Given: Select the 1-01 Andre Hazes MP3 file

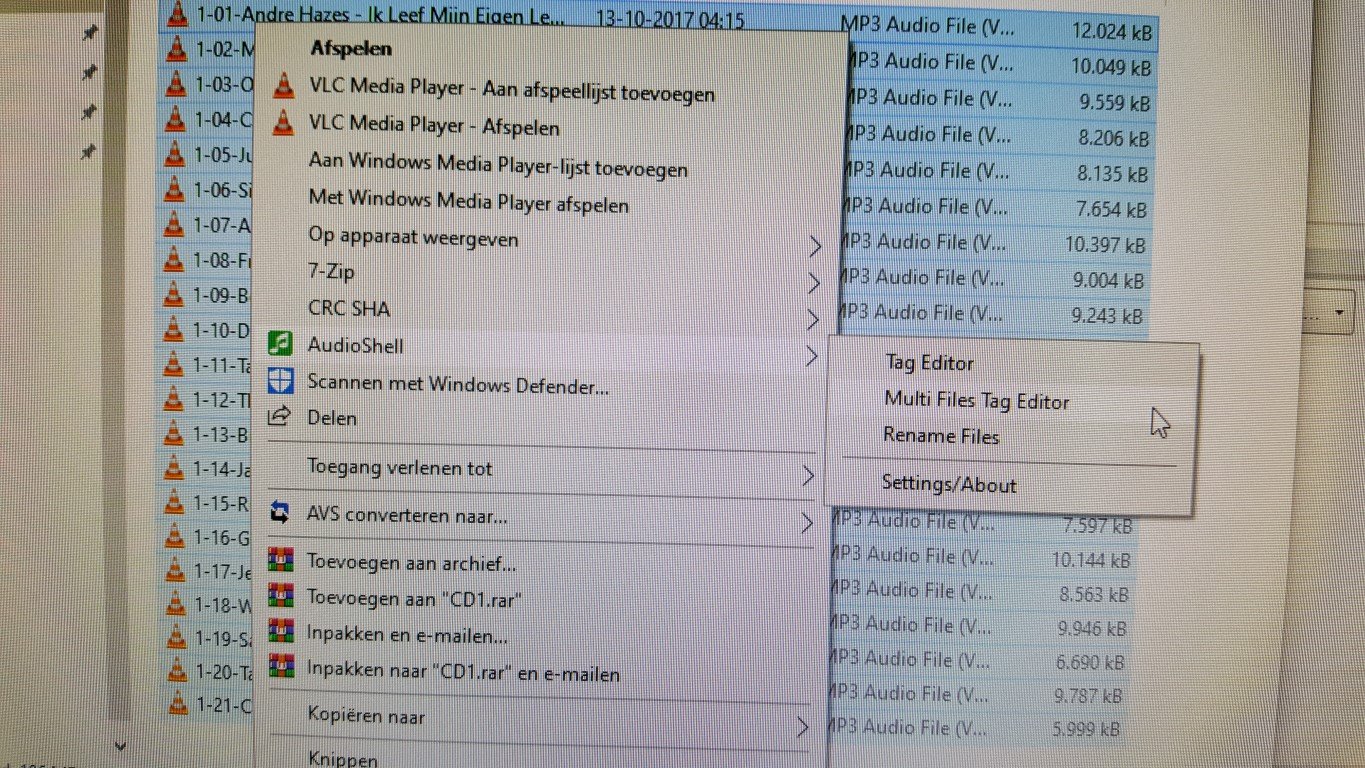Looking at the screenshot, I should [380, 17].
